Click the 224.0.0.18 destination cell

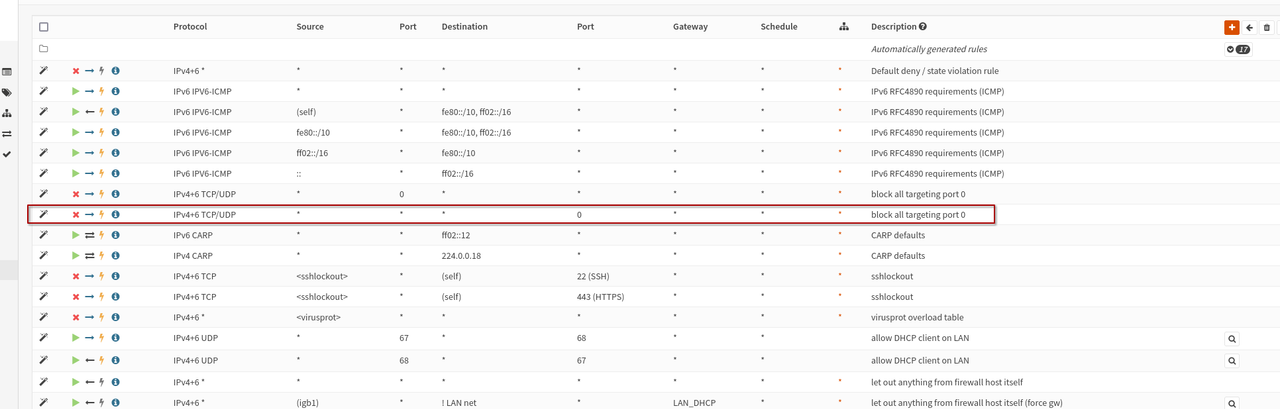pos(463,256)
